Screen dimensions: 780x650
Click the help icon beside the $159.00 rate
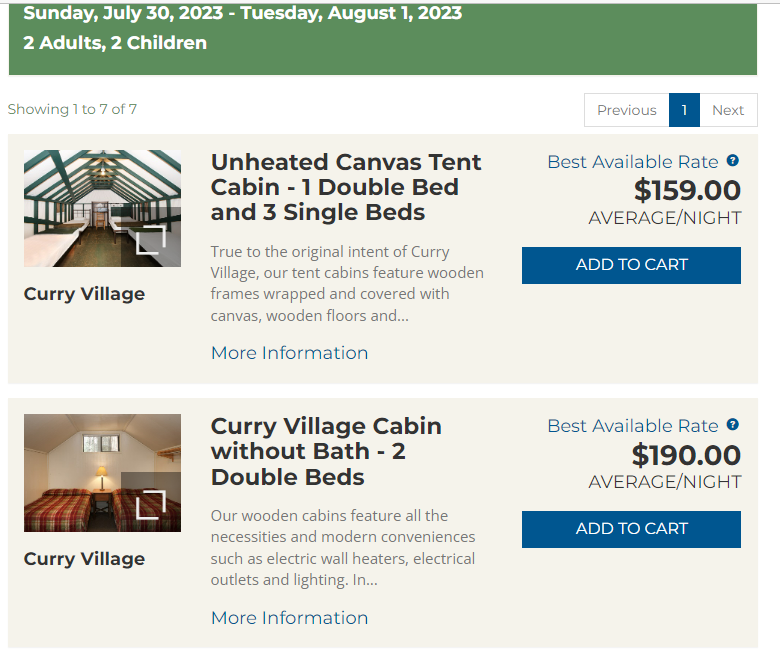(733, 161)
